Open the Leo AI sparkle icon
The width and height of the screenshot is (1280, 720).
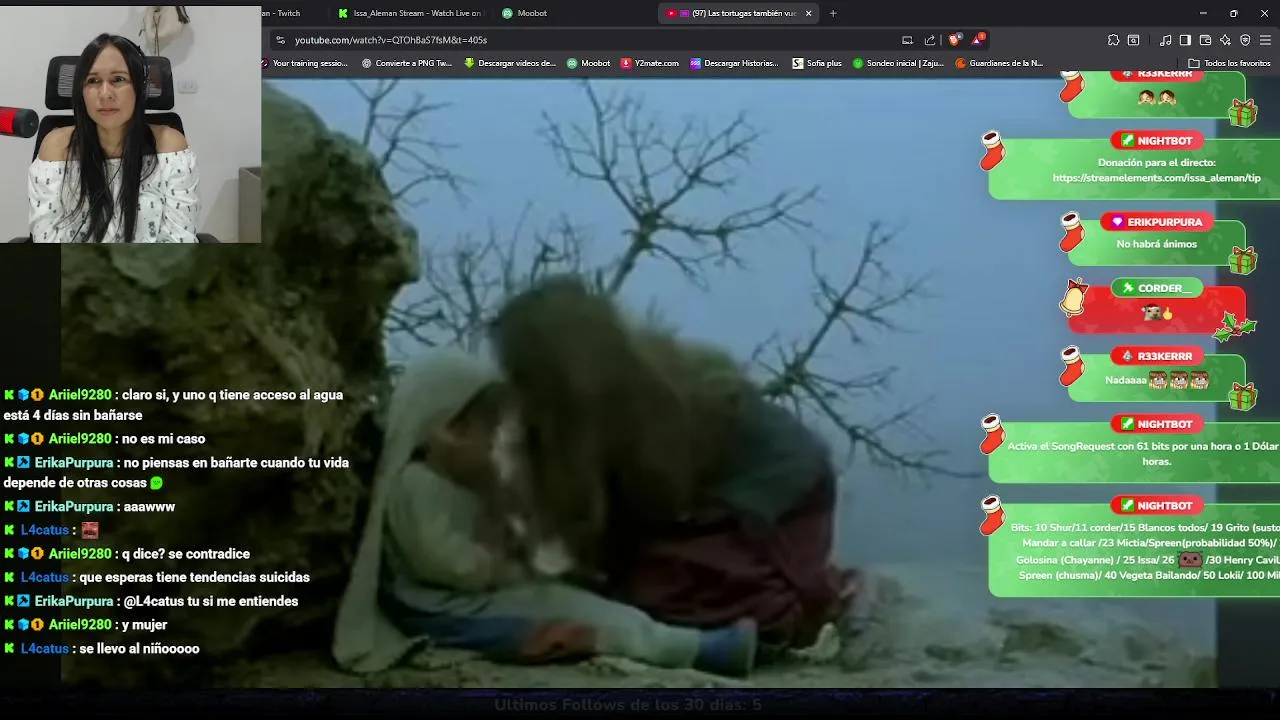point(1225,40)
